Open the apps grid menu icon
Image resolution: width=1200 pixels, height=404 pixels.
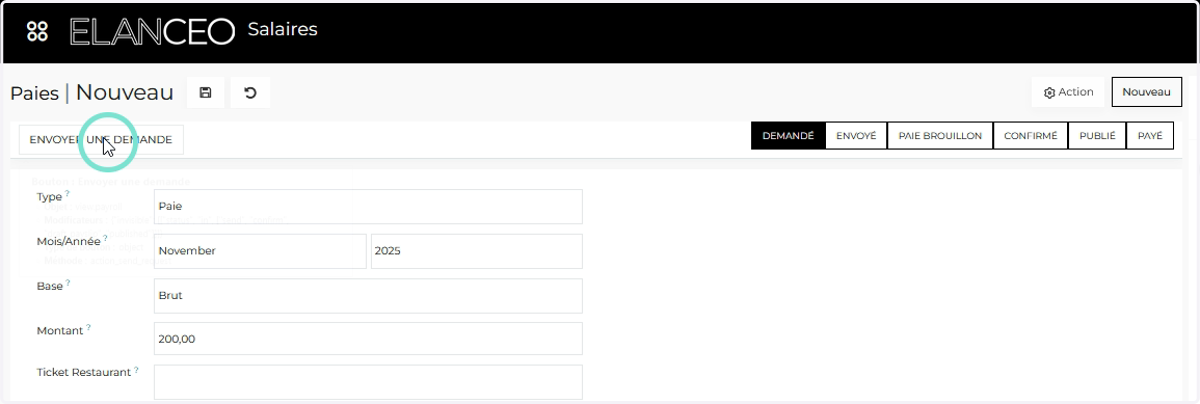point(37,31)
